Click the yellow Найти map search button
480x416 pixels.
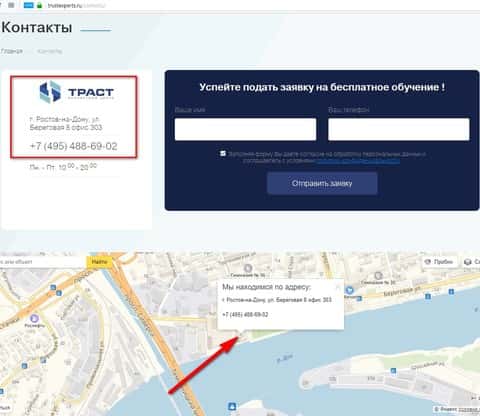click(99, 262)
